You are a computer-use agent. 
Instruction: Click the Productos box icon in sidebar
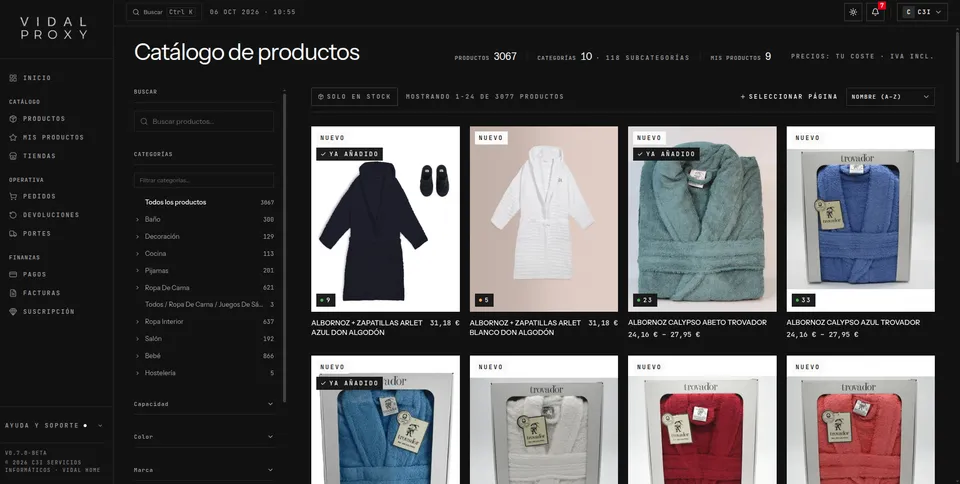coord(13,119)
